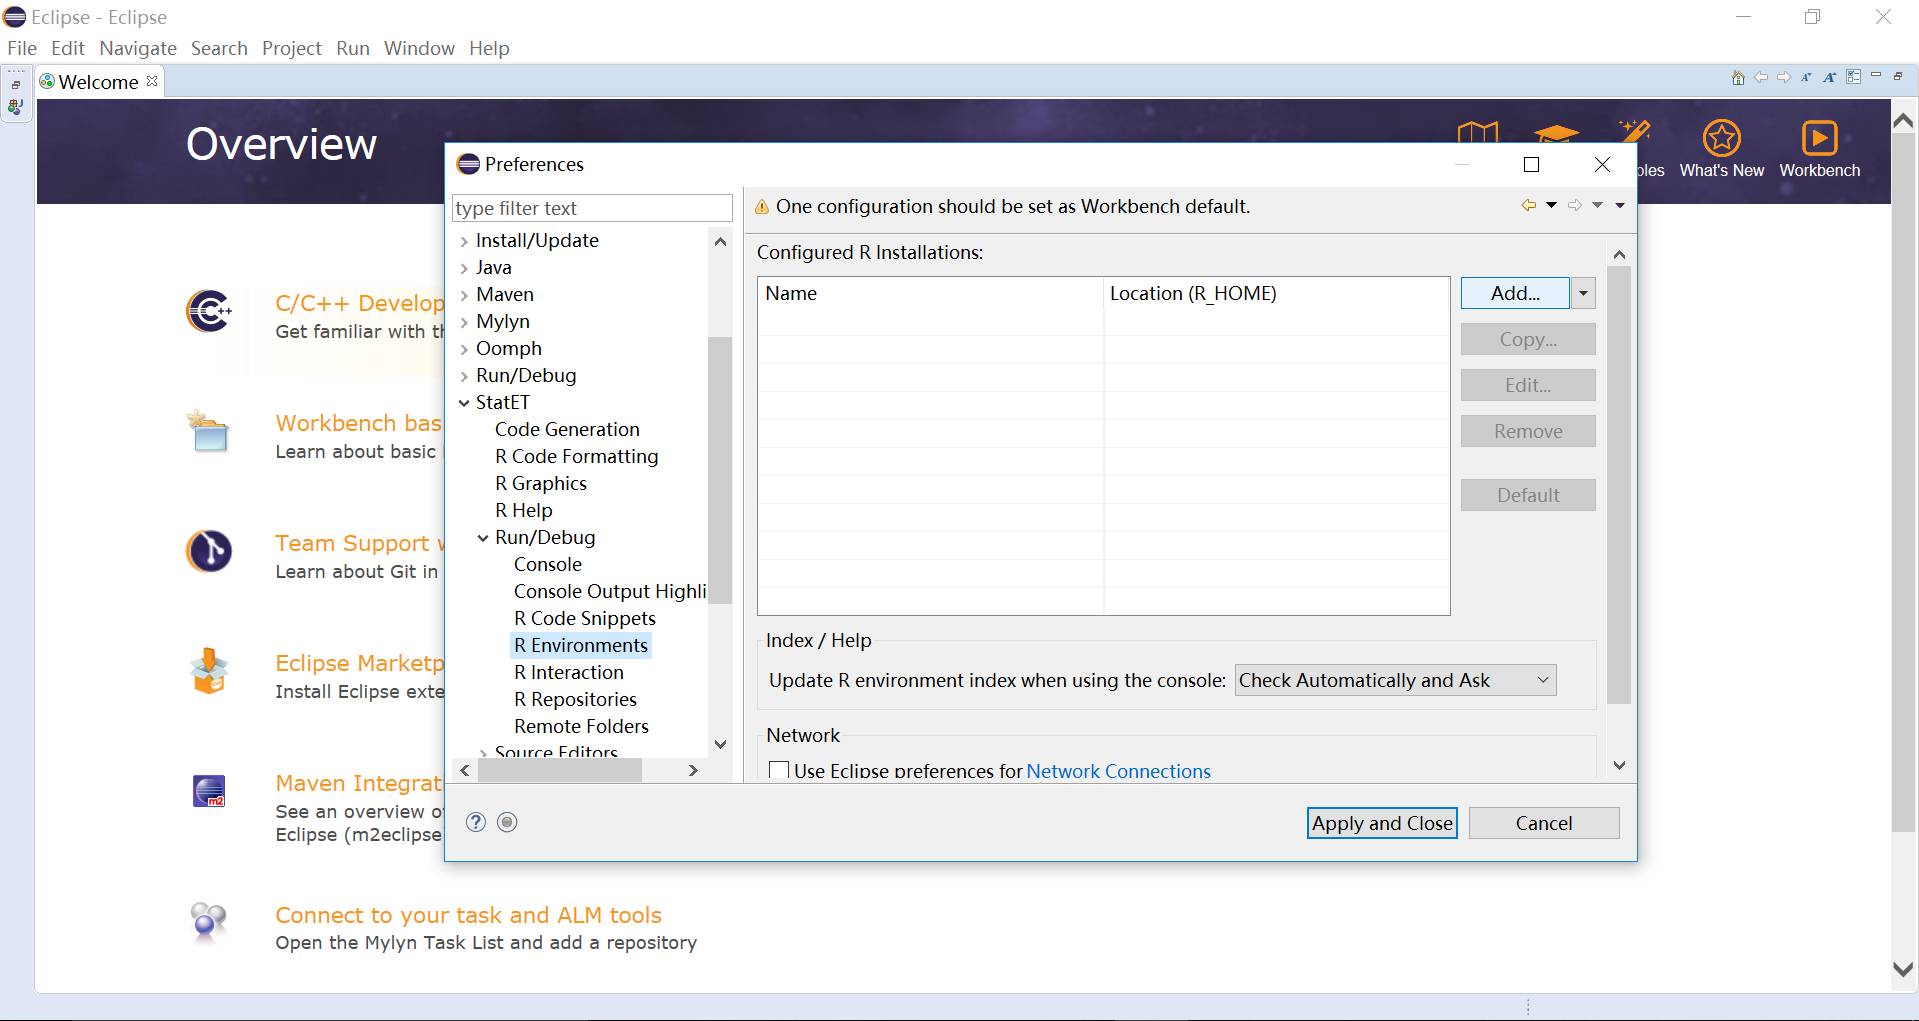Minimize the Welcome view panel
The height and width of the screenshot is (1021, 1919).
(x=1876, y=76)
